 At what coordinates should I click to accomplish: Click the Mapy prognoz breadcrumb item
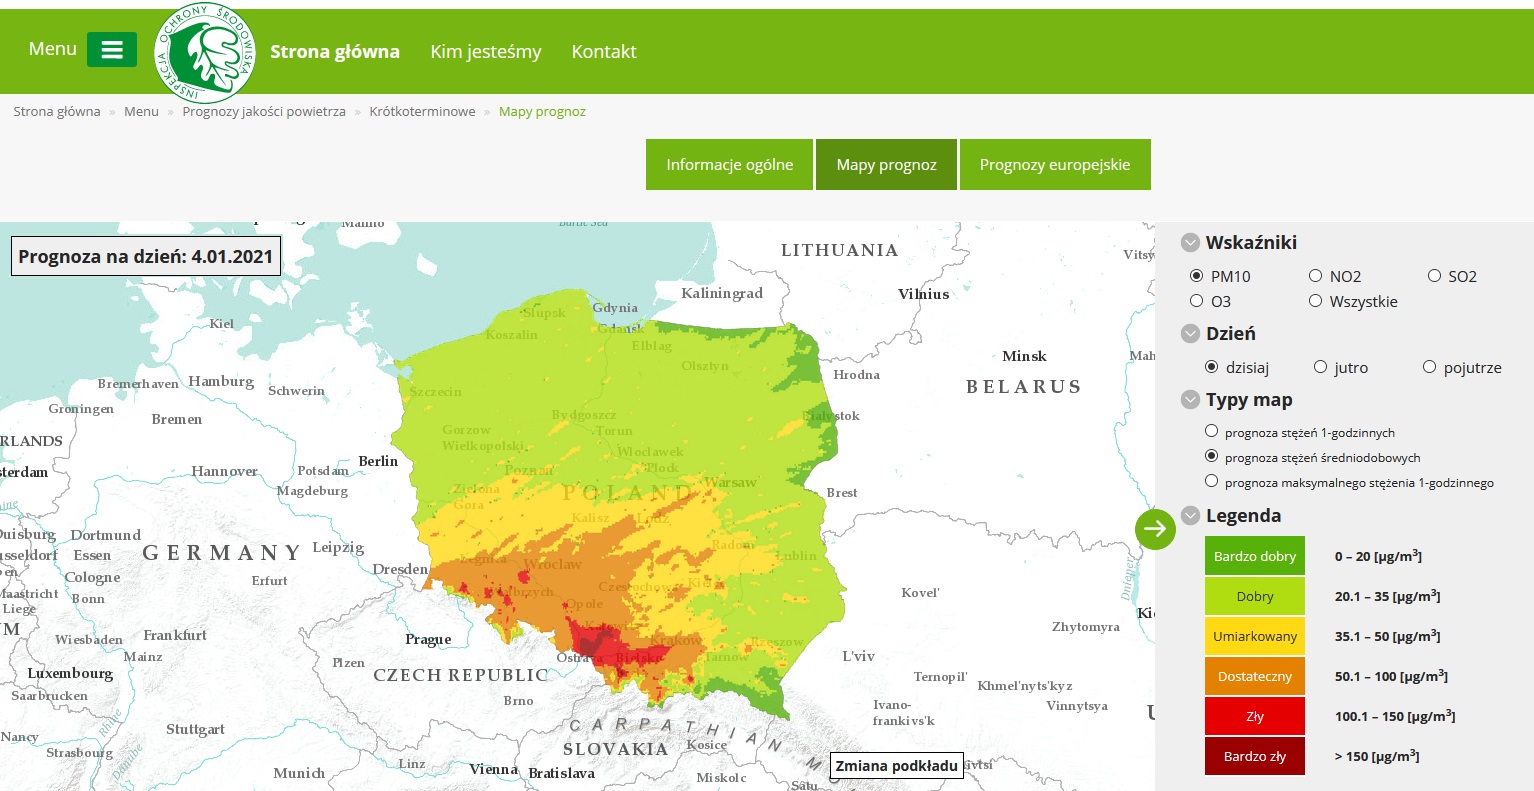tap(542, 111)
